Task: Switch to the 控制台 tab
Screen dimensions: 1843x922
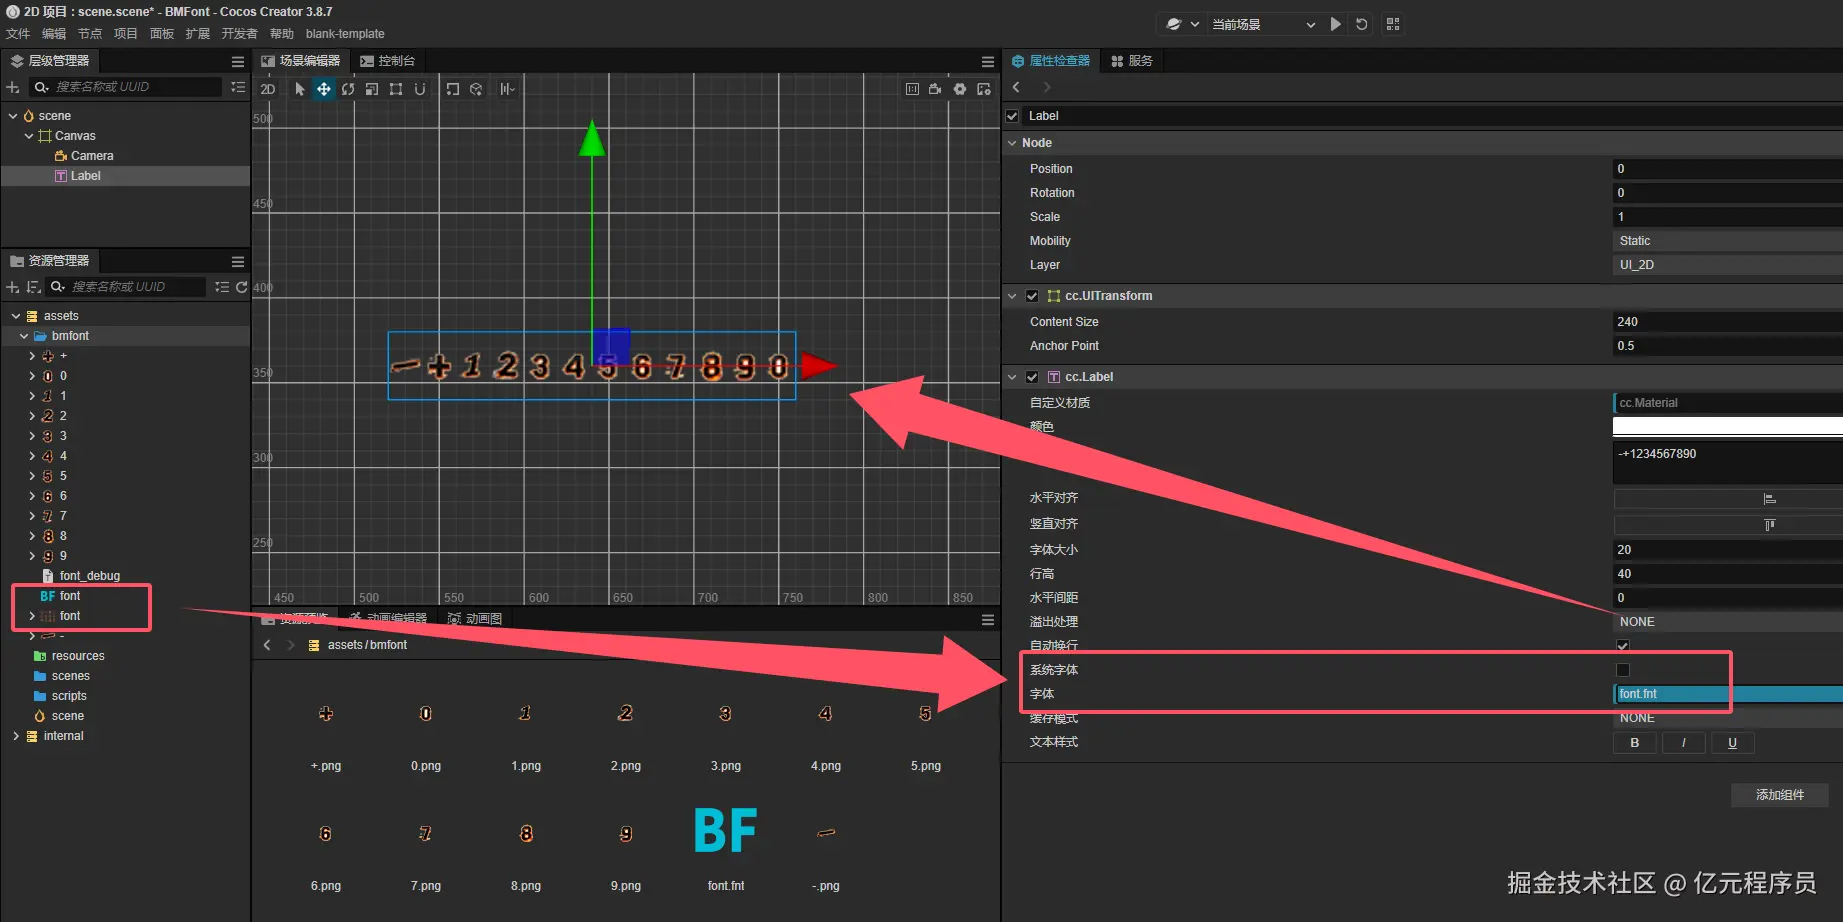Action: click(388, 61)
